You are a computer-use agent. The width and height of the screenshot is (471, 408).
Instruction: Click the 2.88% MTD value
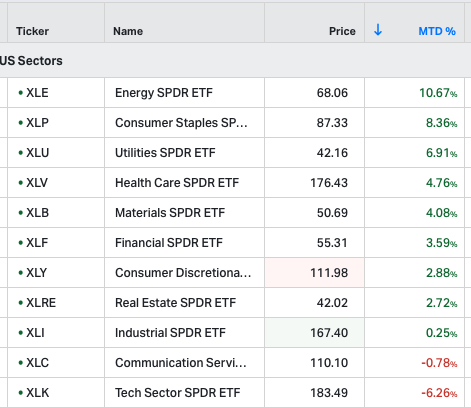click(441, 273)
